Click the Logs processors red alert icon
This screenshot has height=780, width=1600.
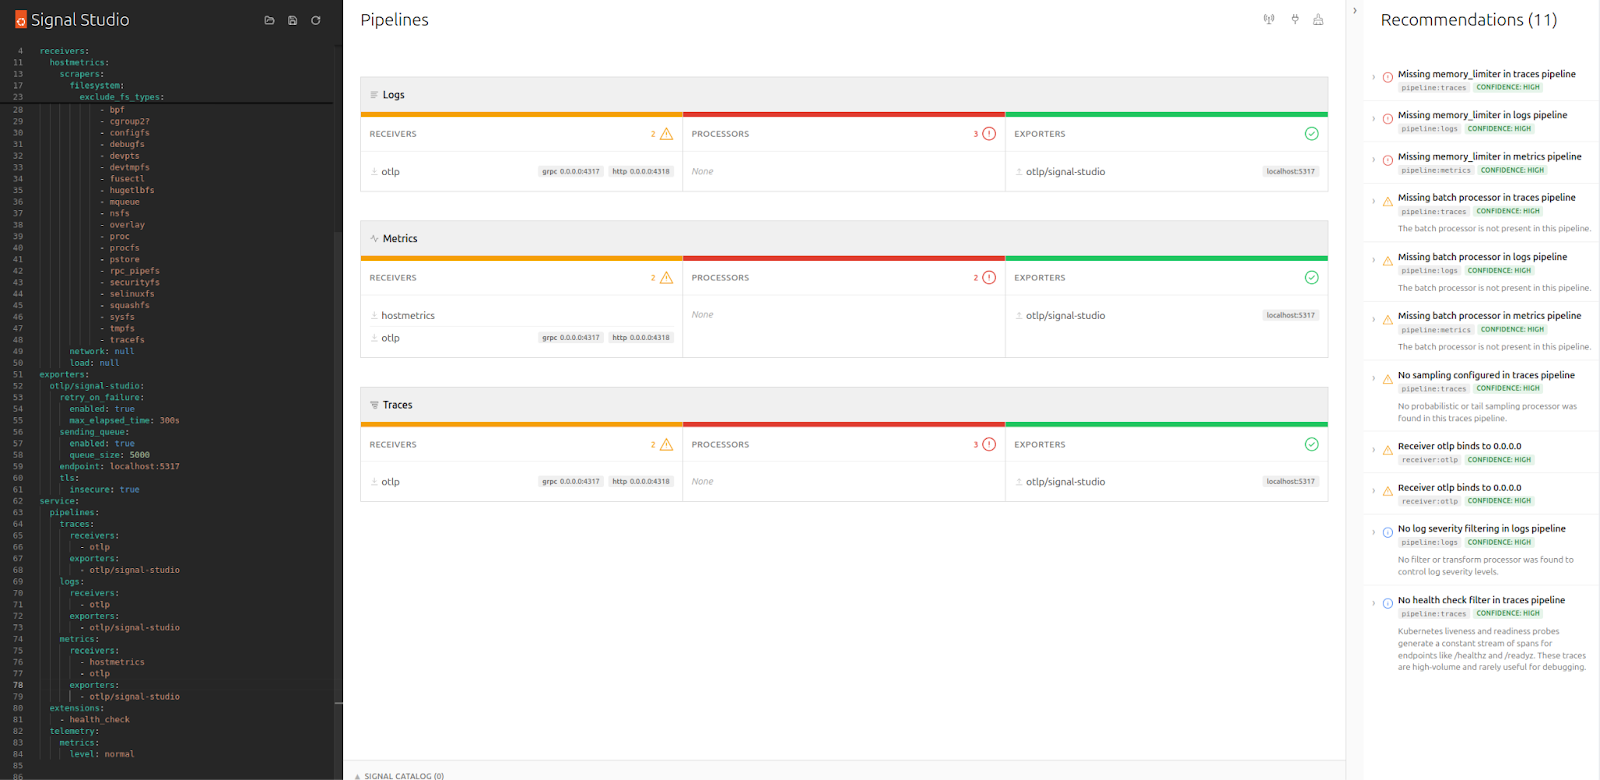(989, 134)
